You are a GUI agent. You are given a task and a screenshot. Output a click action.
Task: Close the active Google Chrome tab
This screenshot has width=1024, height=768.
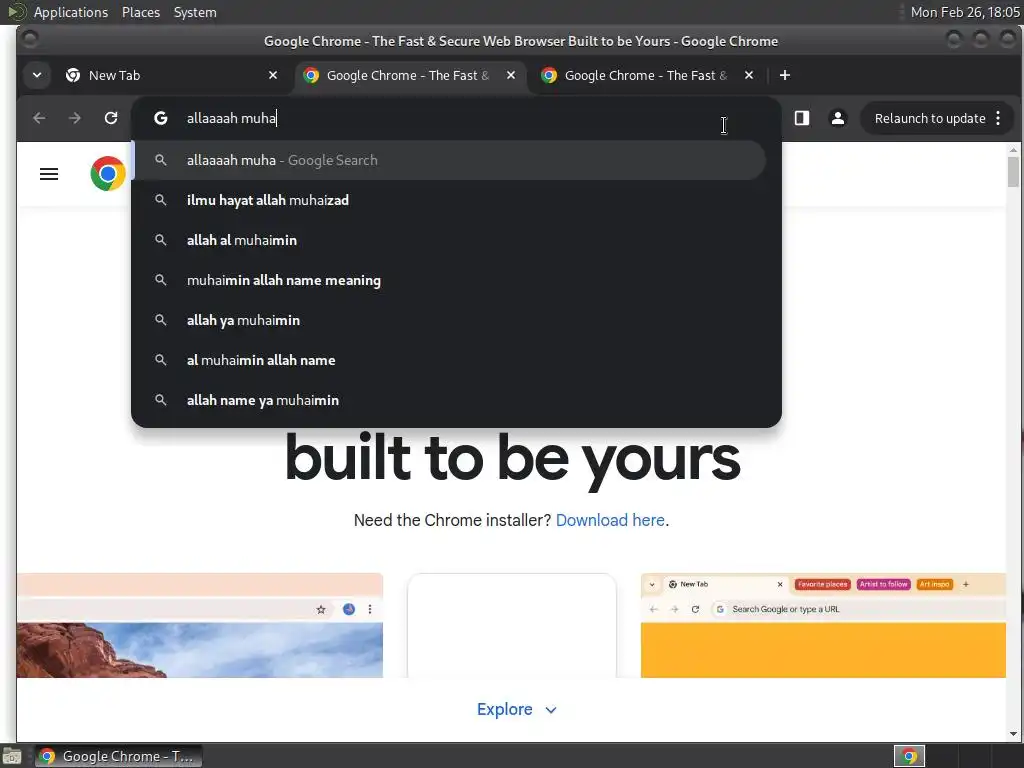tap(511, 75)
